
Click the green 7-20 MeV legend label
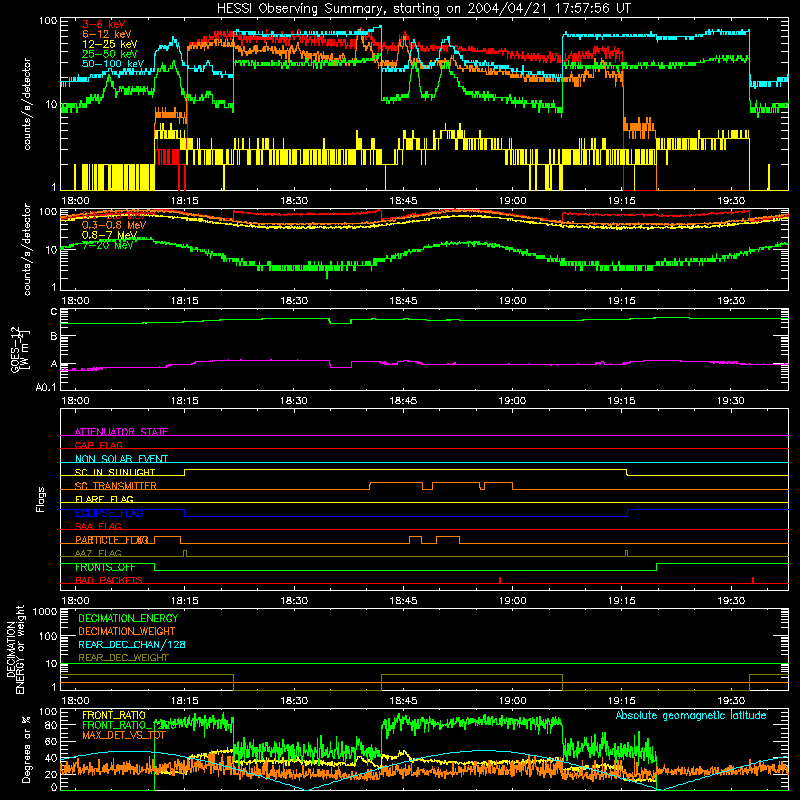tap(107, 245)
